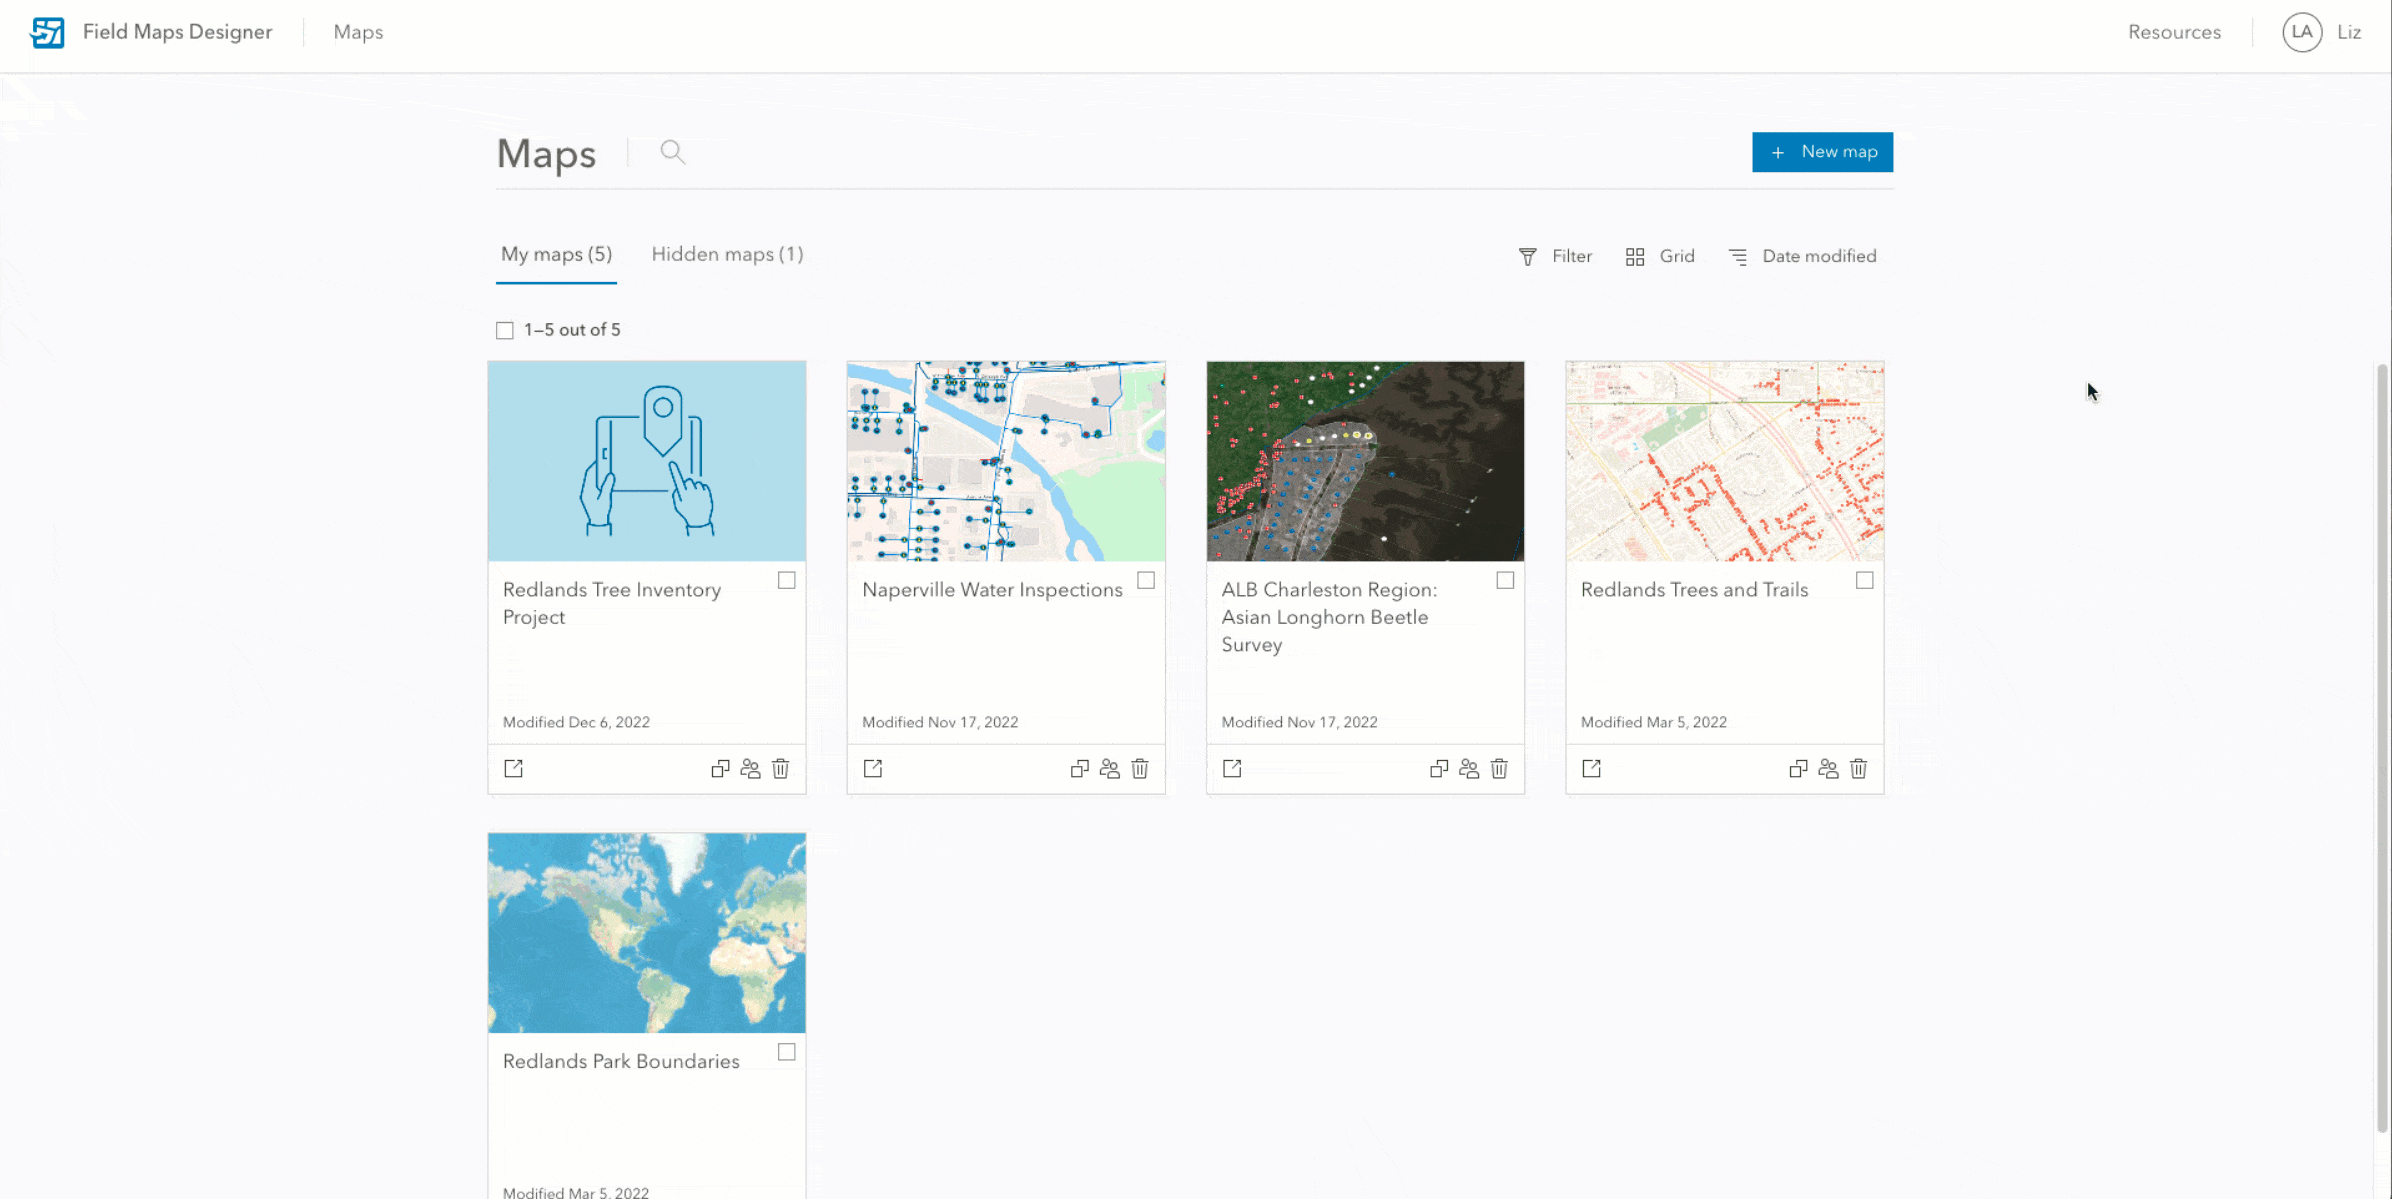Create a new map with the New map button
The image size is (2392, 1199).
point(1822,152)
